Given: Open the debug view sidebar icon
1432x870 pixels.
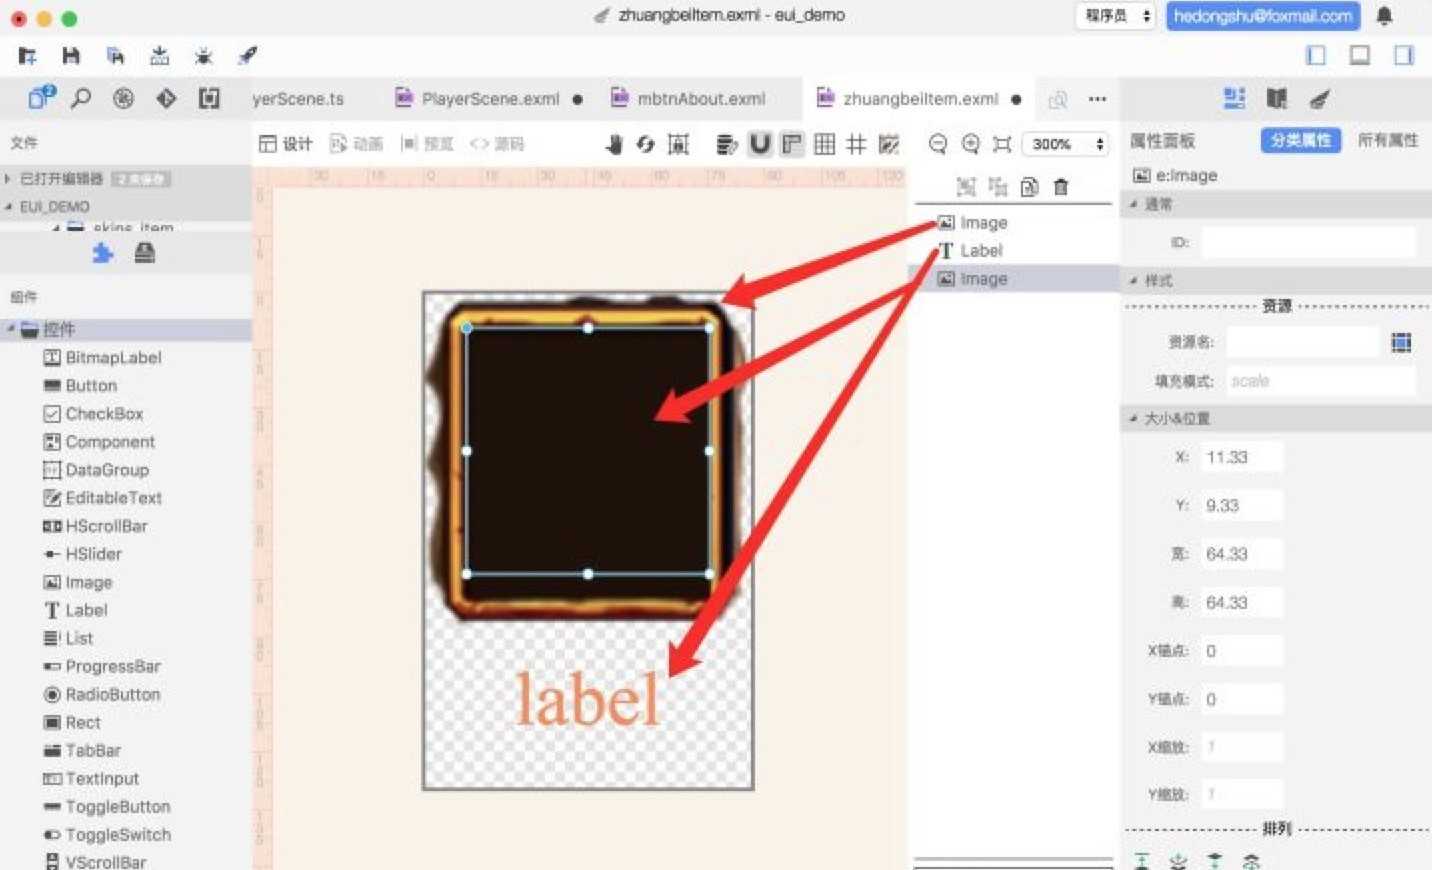Looking at the screenshot, I should point(124,98).
